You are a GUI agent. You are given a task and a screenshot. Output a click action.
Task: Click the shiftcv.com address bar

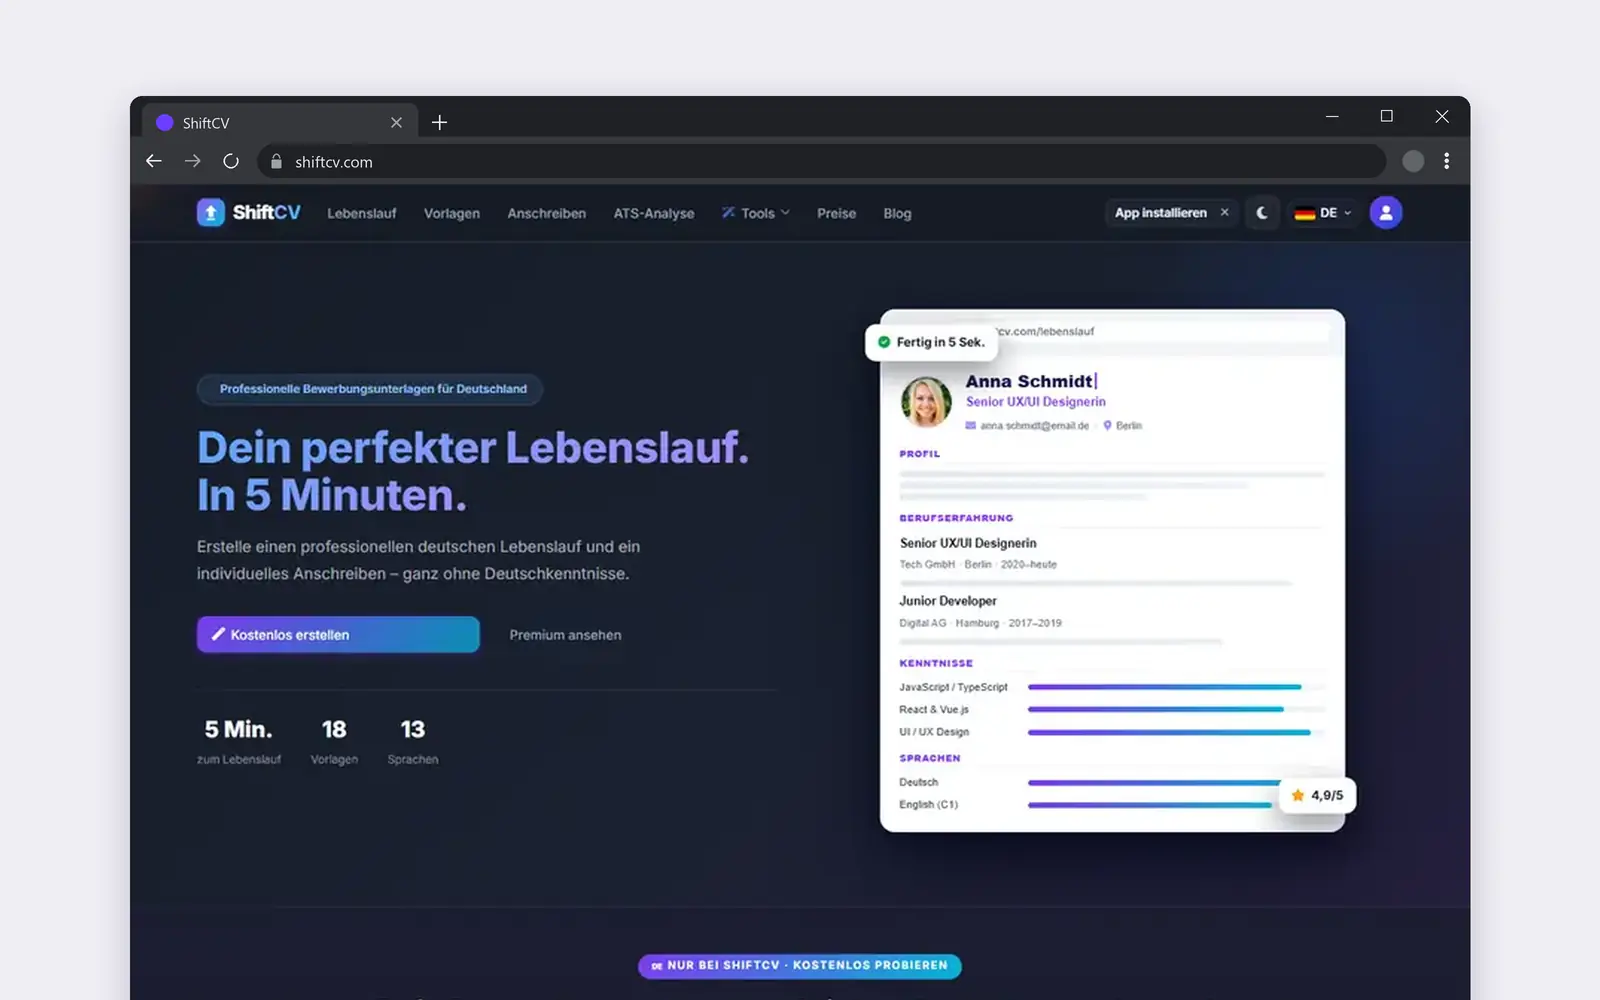pos(822,161)
